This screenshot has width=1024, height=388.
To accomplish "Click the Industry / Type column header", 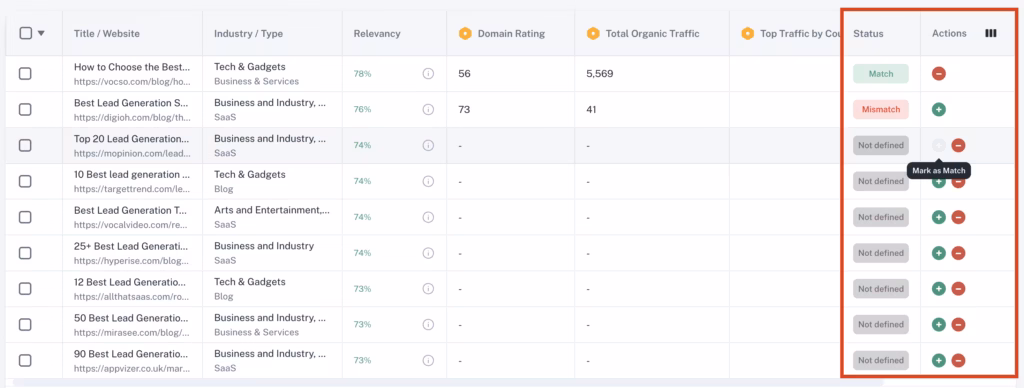I will coord(248,33).
